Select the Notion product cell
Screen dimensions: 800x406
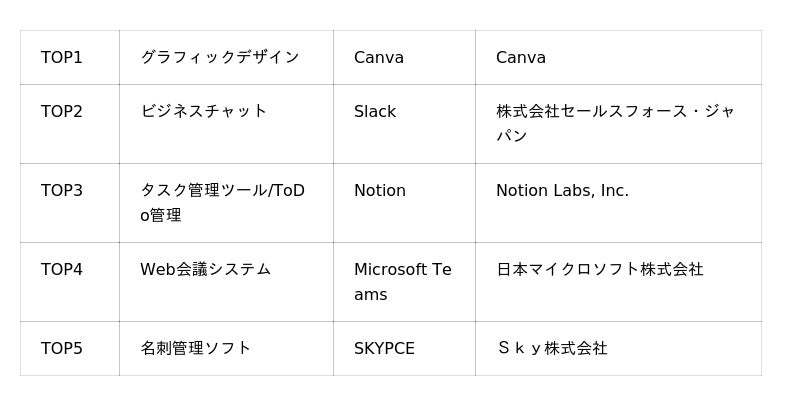coord(405,203)
